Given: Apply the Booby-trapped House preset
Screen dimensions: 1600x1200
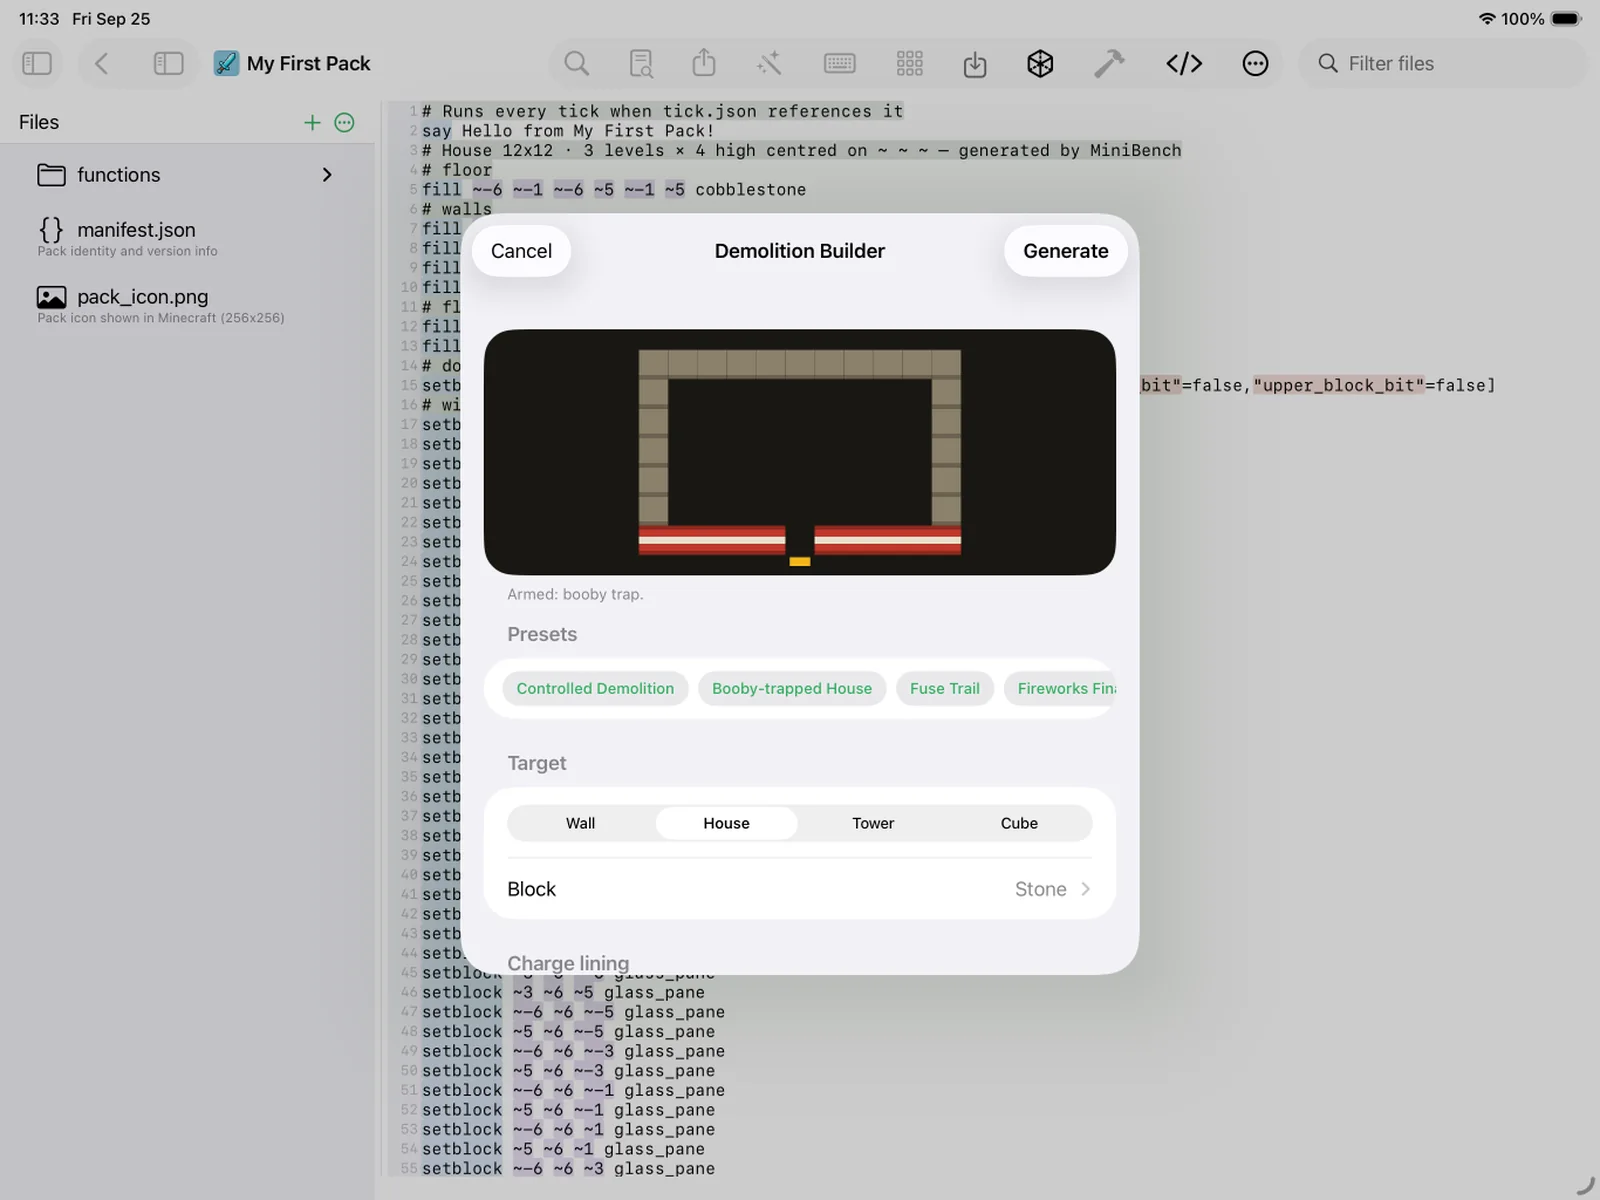Looking at the screenshot, I should [x=792, y=688].
